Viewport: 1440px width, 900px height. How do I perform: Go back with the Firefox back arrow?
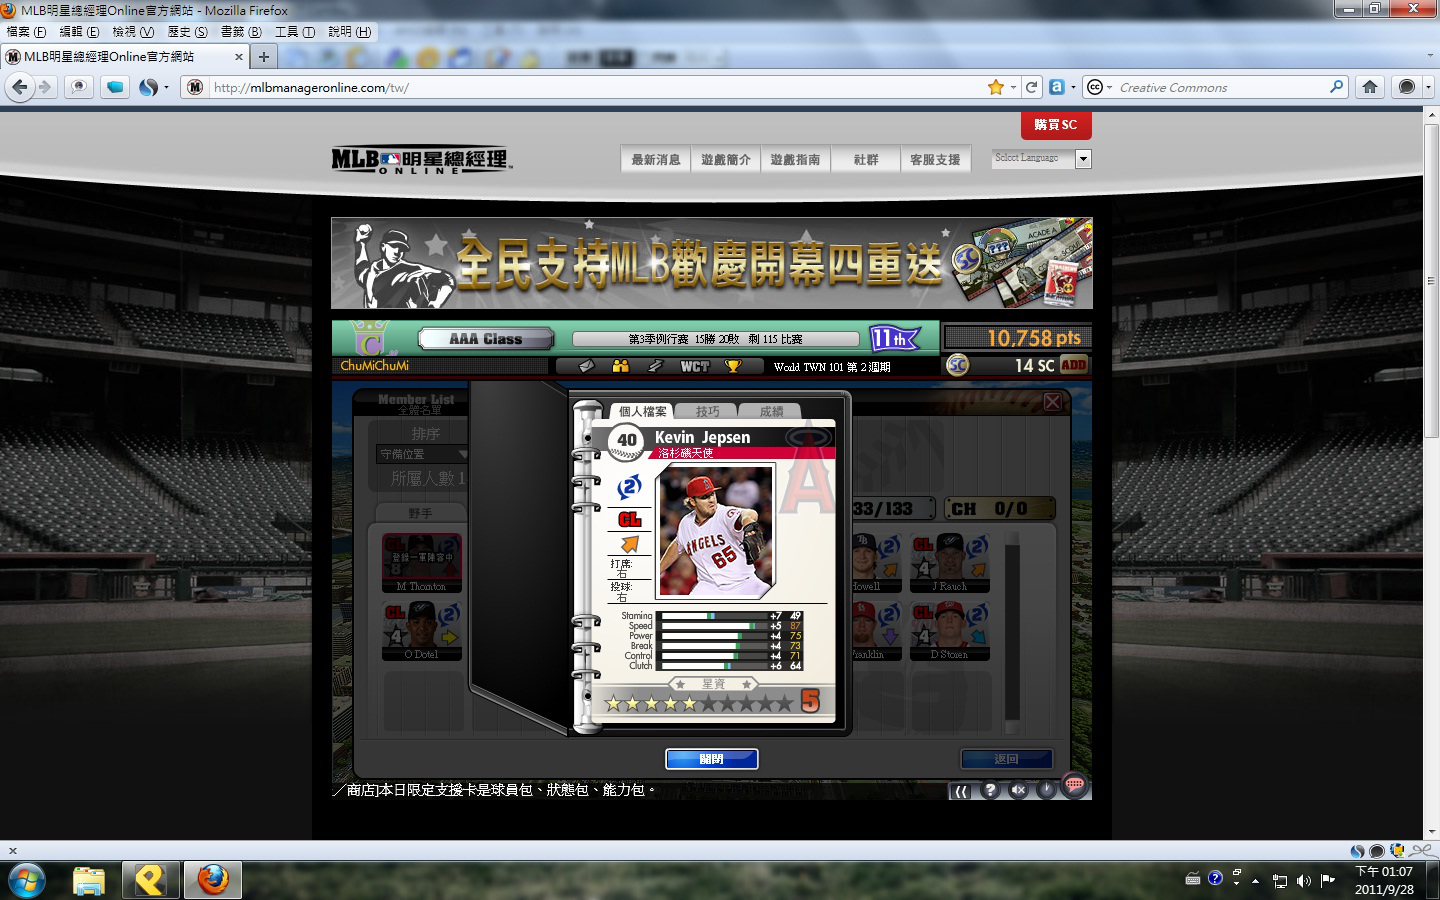(x=19, y=88)
